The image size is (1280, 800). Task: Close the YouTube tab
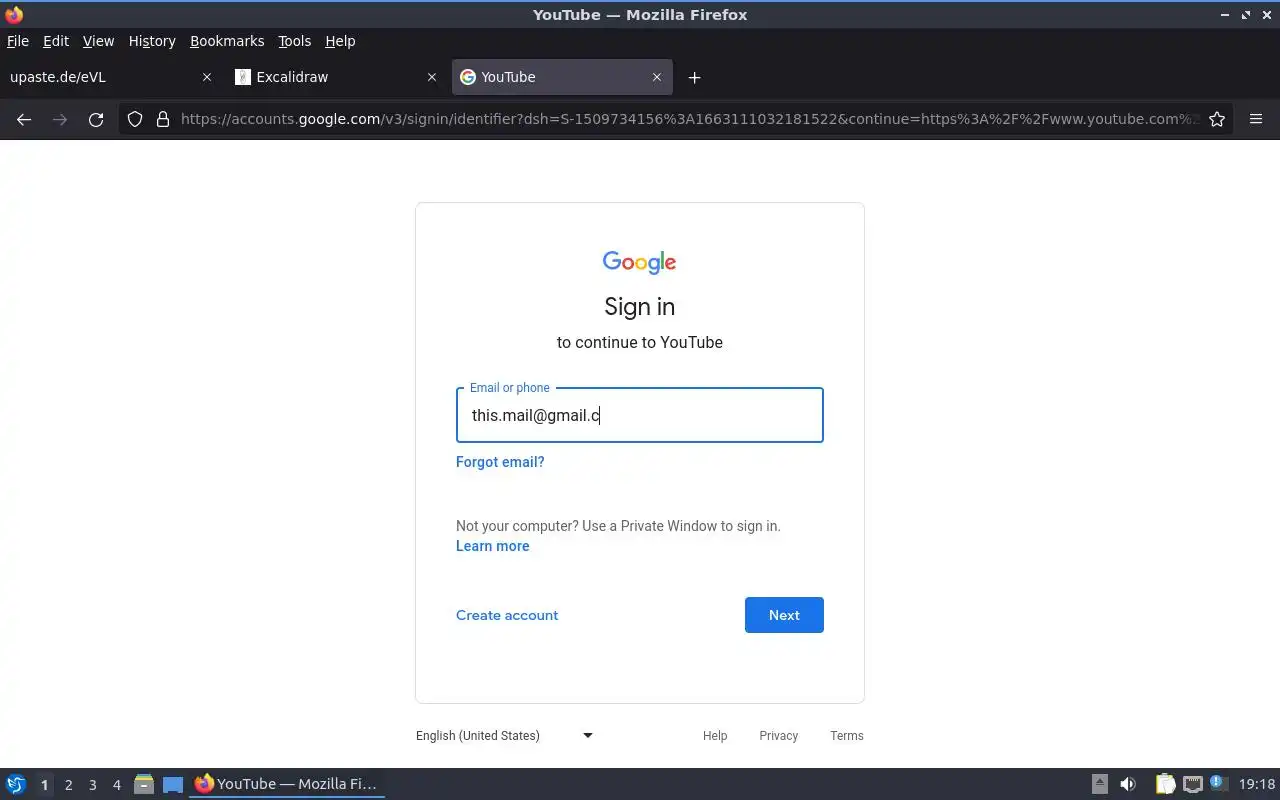pos(657,77)
